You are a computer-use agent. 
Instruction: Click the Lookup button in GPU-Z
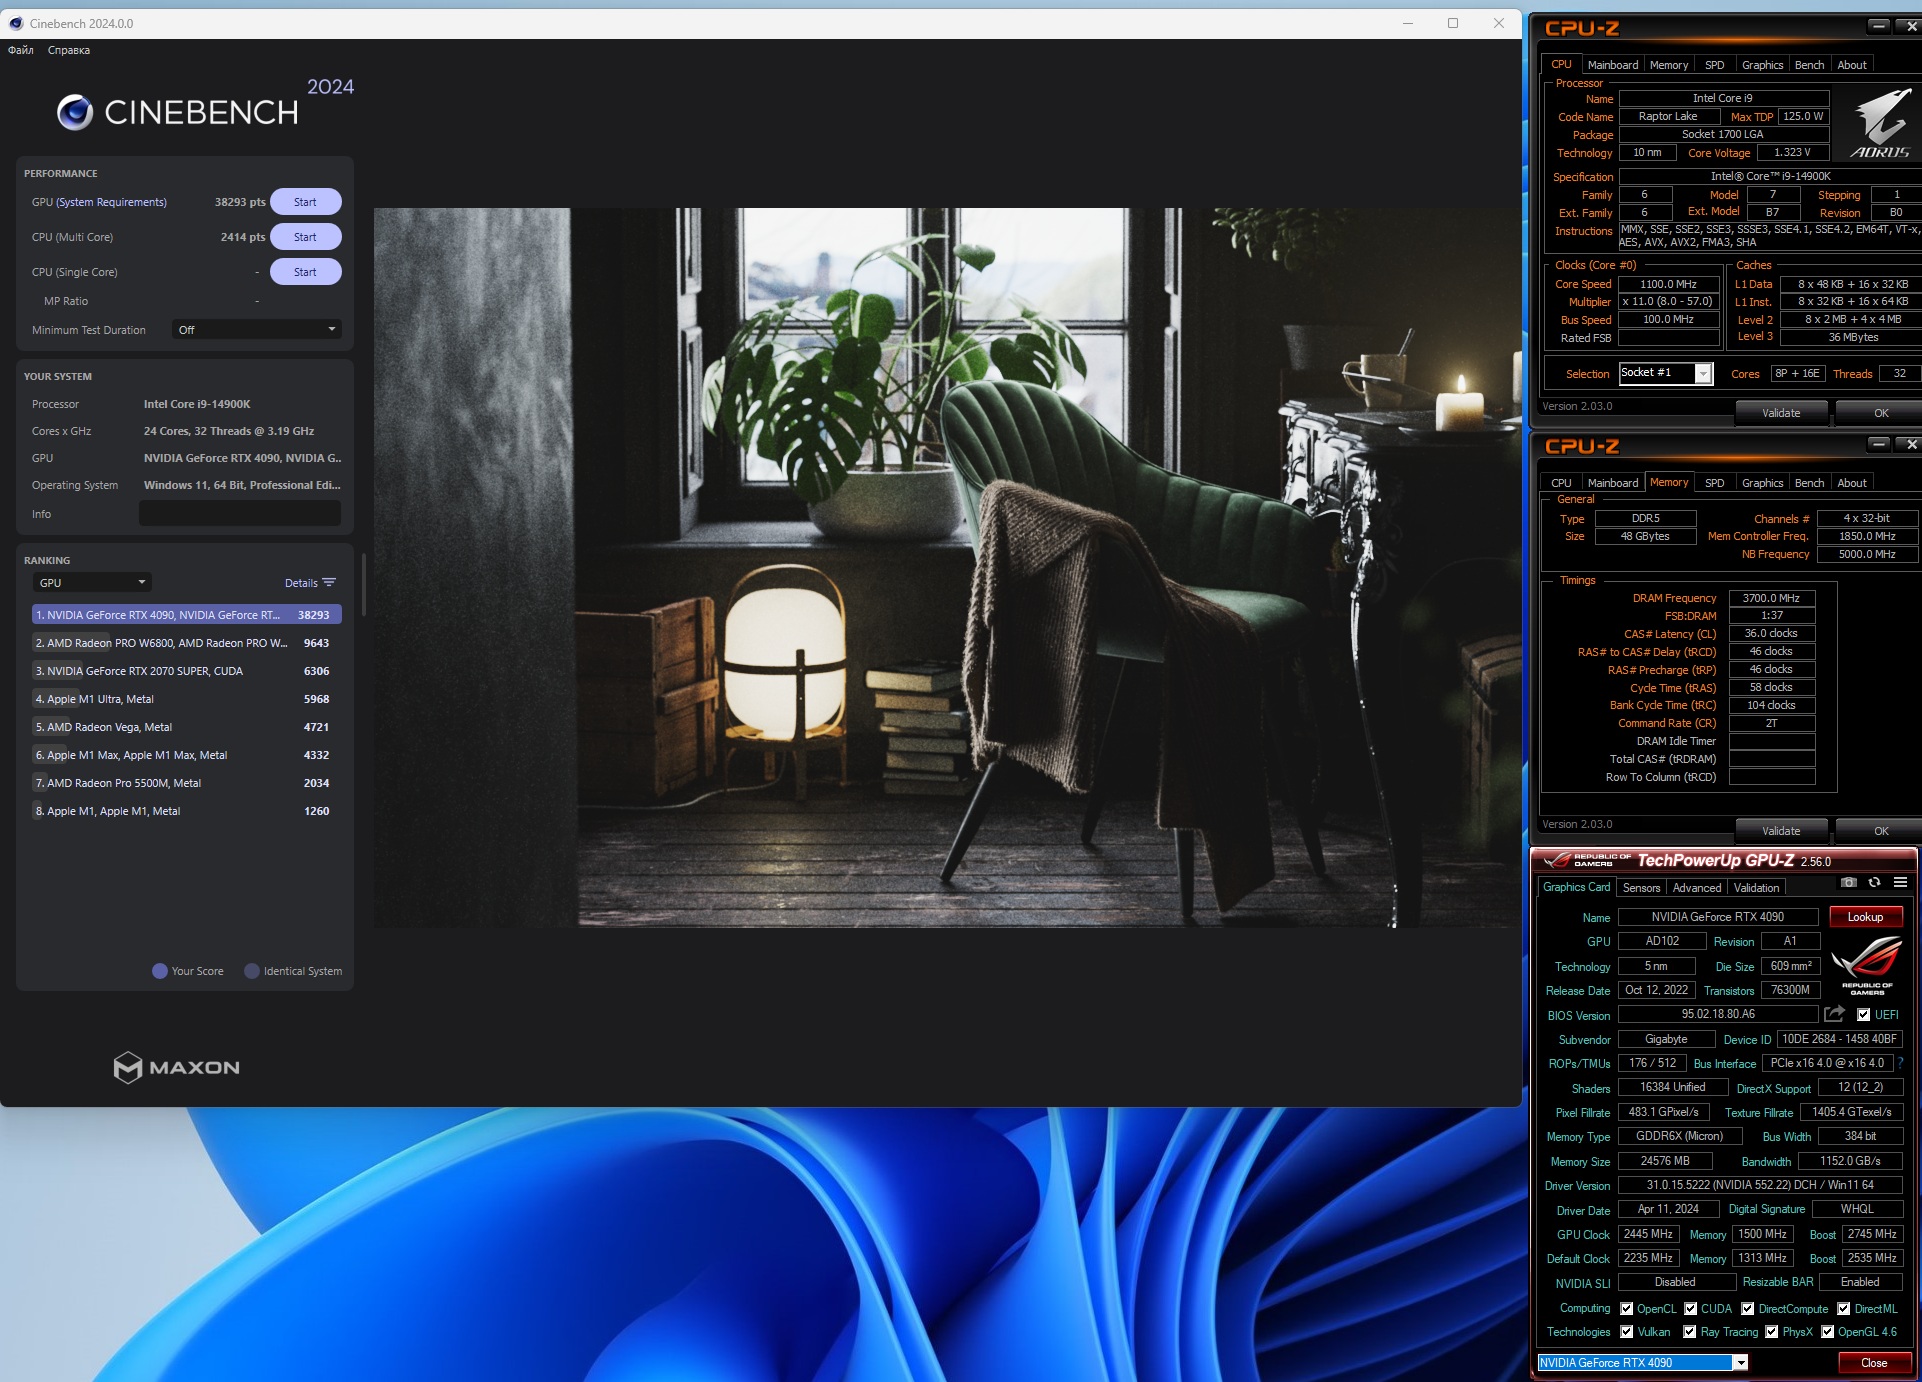tap(1865, 917)
